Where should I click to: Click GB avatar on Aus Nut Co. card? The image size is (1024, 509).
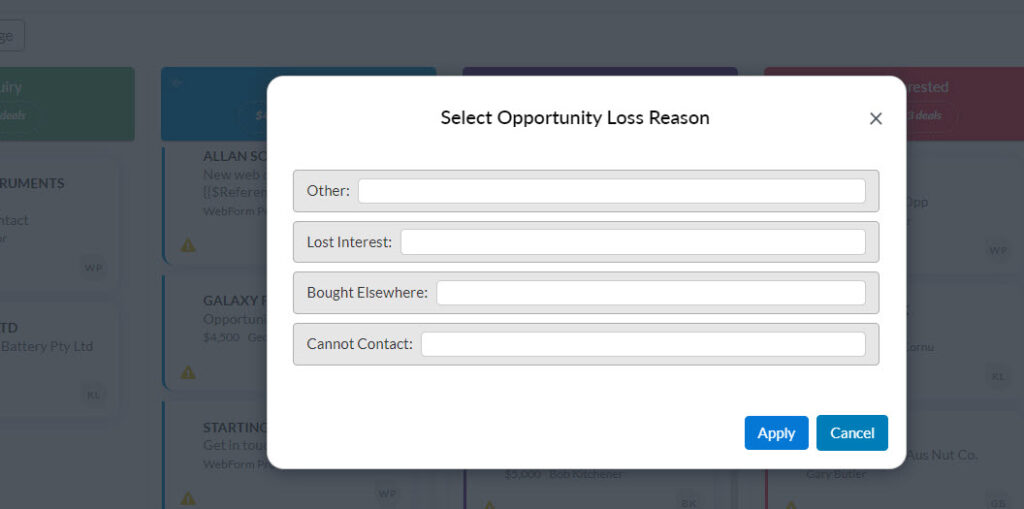997,500
